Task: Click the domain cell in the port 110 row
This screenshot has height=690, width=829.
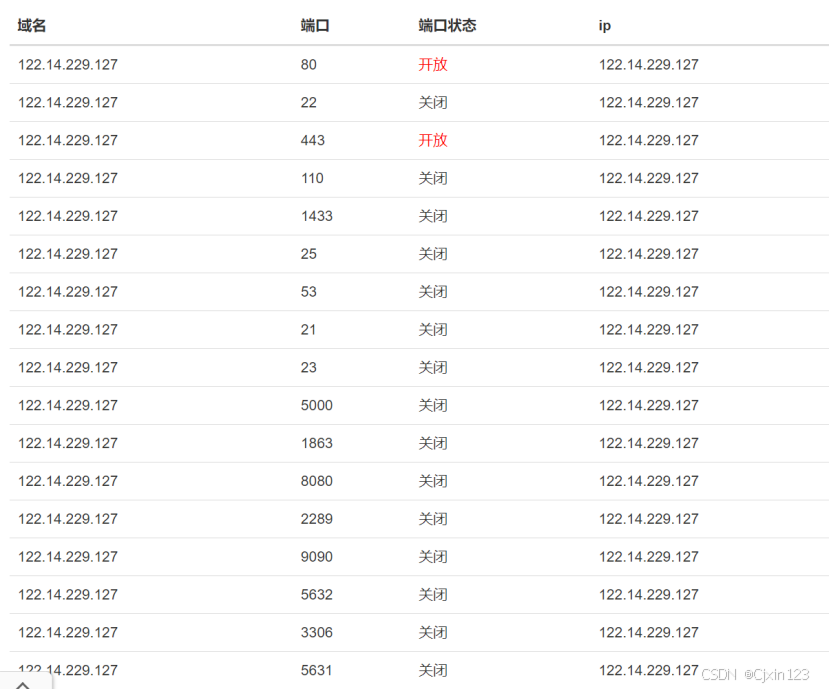Action: pyautogui.click(x=68, y=178)
